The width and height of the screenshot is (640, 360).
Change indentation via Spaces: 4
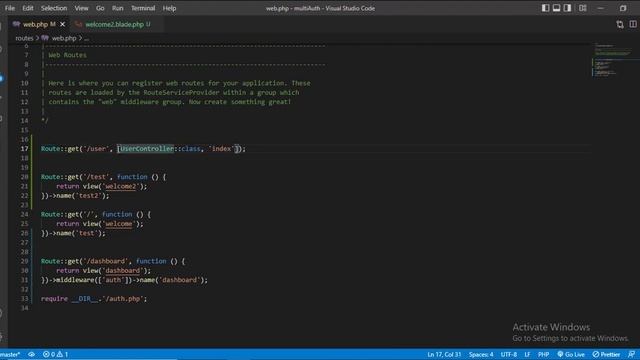[481, 354]
